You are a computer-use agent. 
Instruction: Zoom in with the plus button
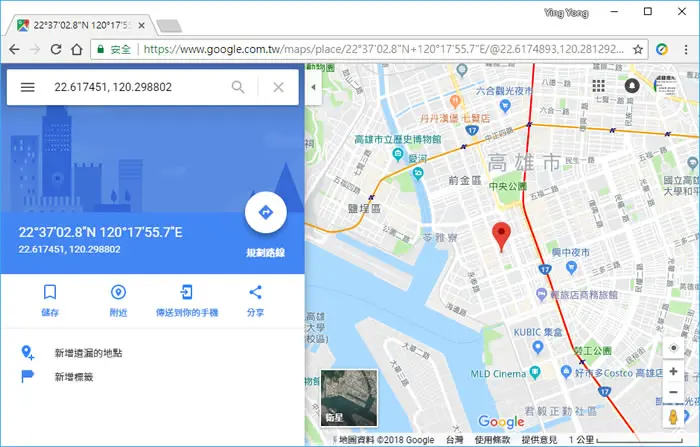[674, 372]
